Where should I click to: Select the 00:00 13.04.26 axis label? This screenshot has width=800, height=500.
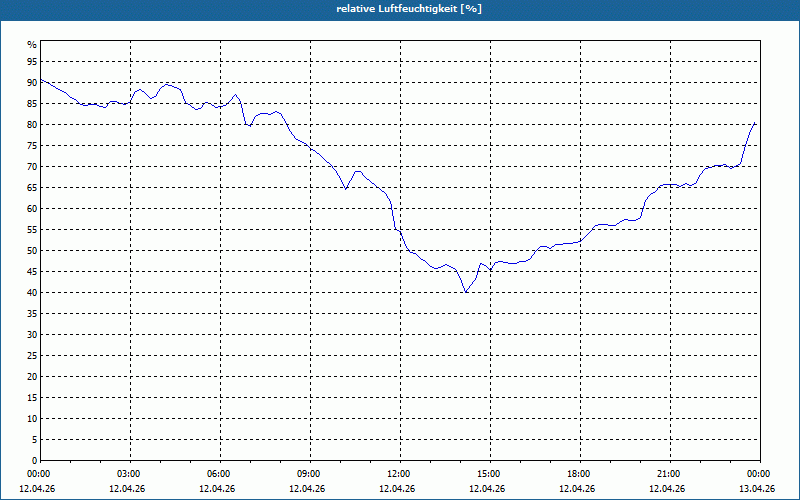[x=757, y=481]
